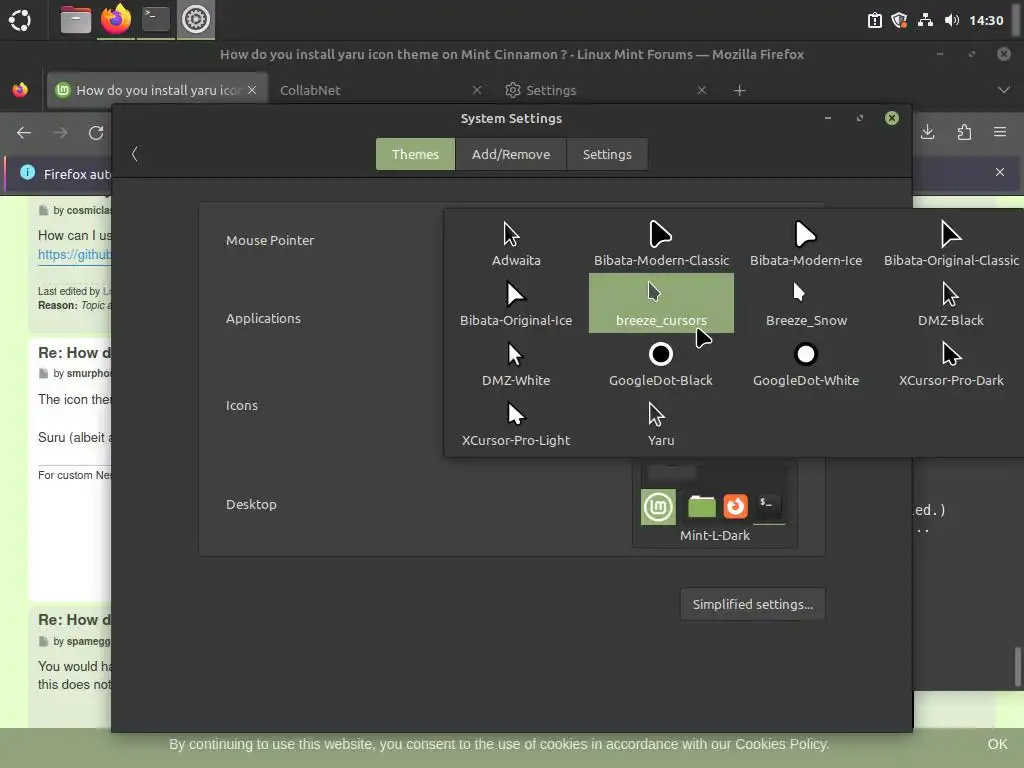Viewport: 1024px width, 768px height.
Task: Select the breeze_cursors pointer theme
Action: [661, 304]
